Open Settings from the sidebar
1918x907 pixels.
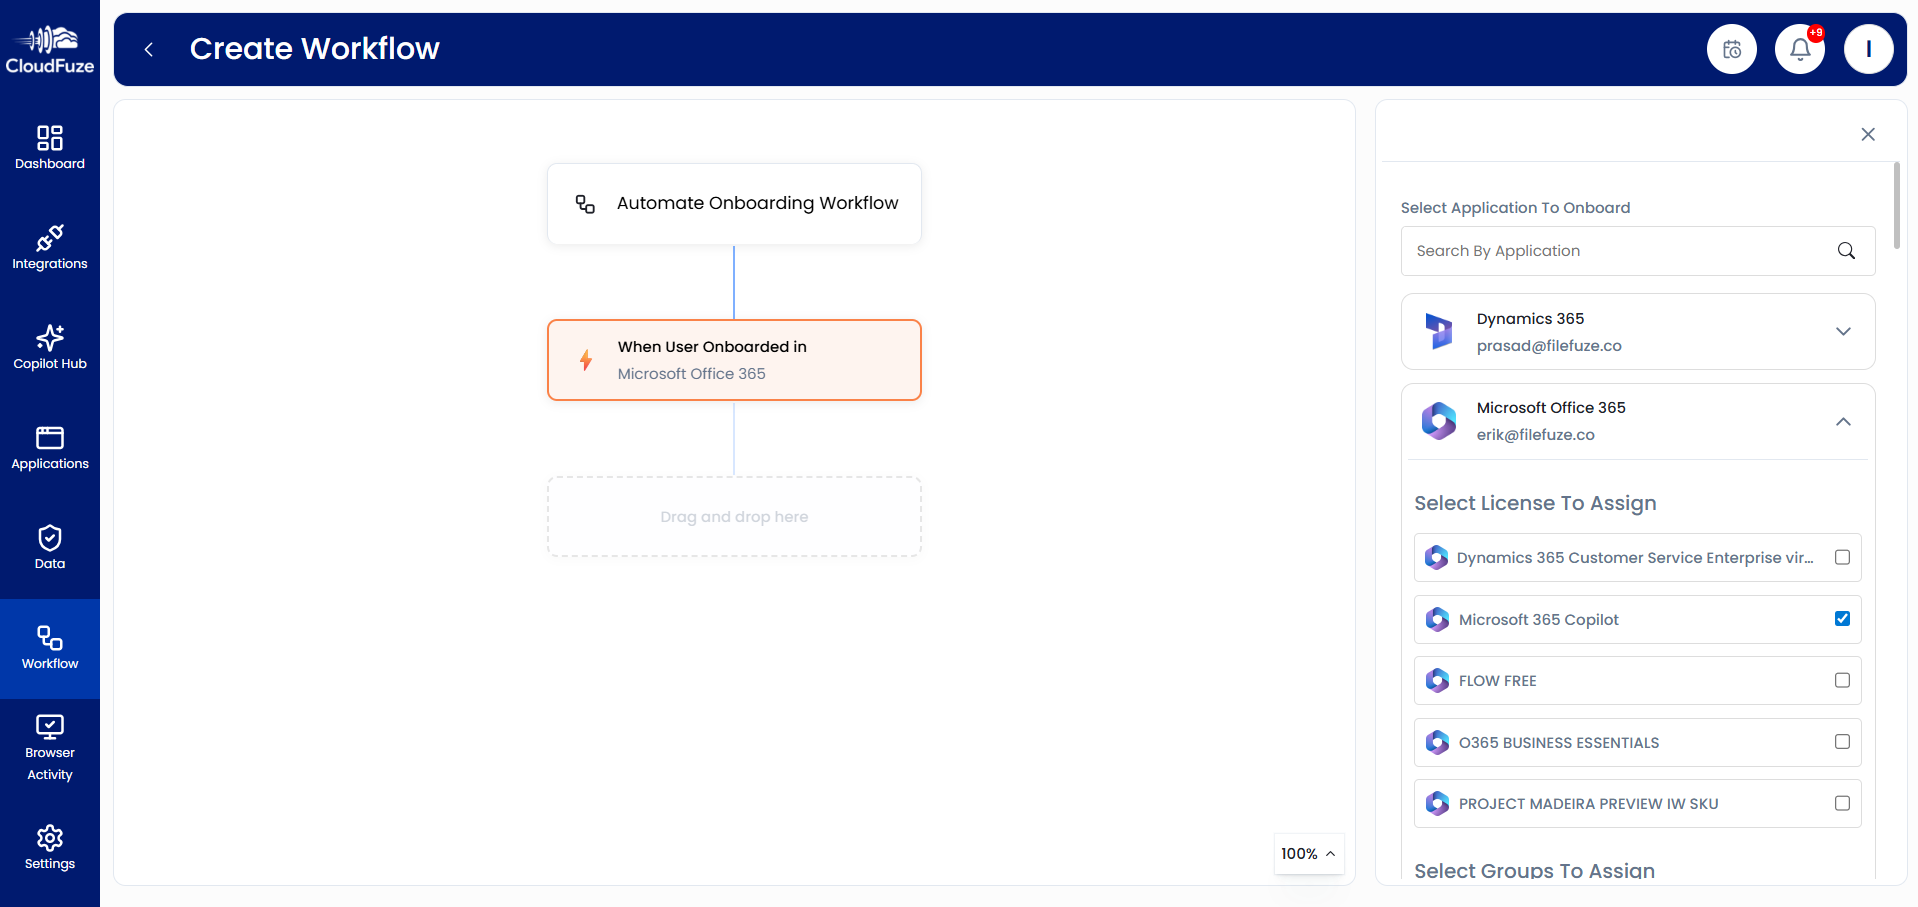(49, 847)
